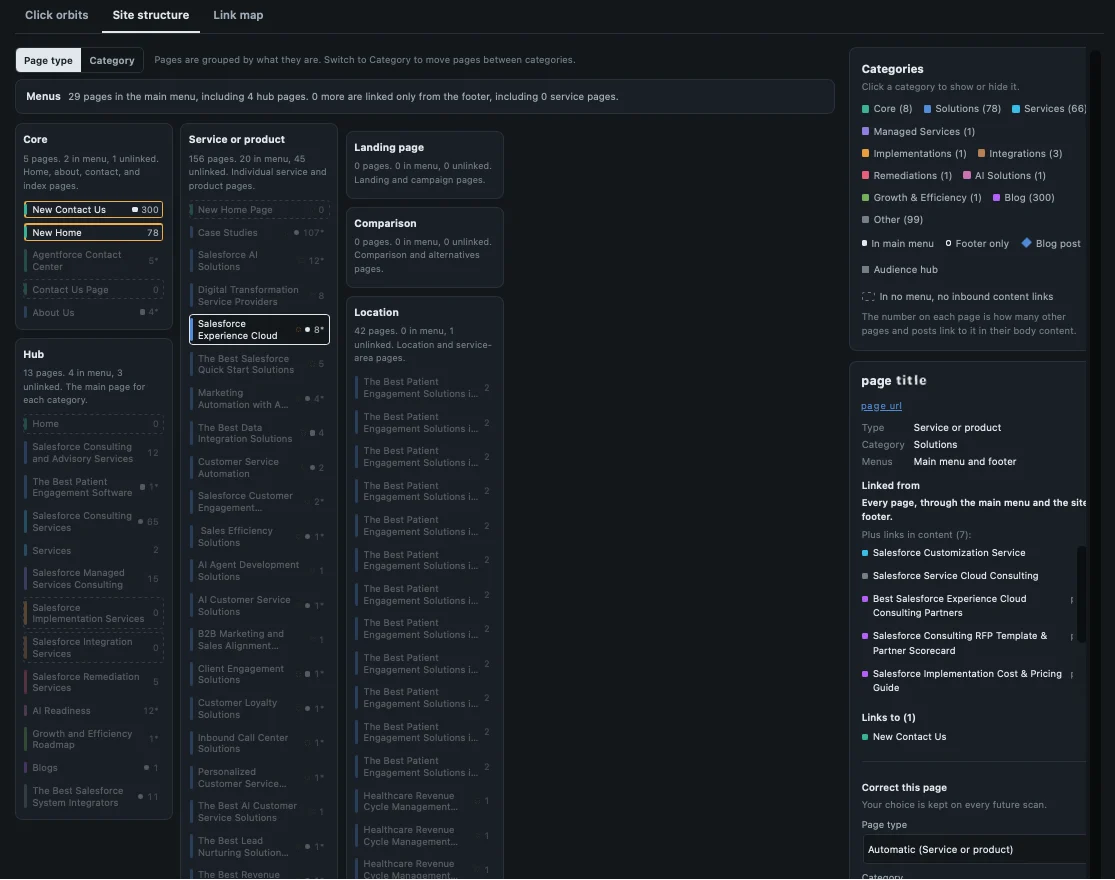Toggle Implementations (1) category
Image resolution: width=1115 pixels, height=880 pixels.
click(914, 154)
